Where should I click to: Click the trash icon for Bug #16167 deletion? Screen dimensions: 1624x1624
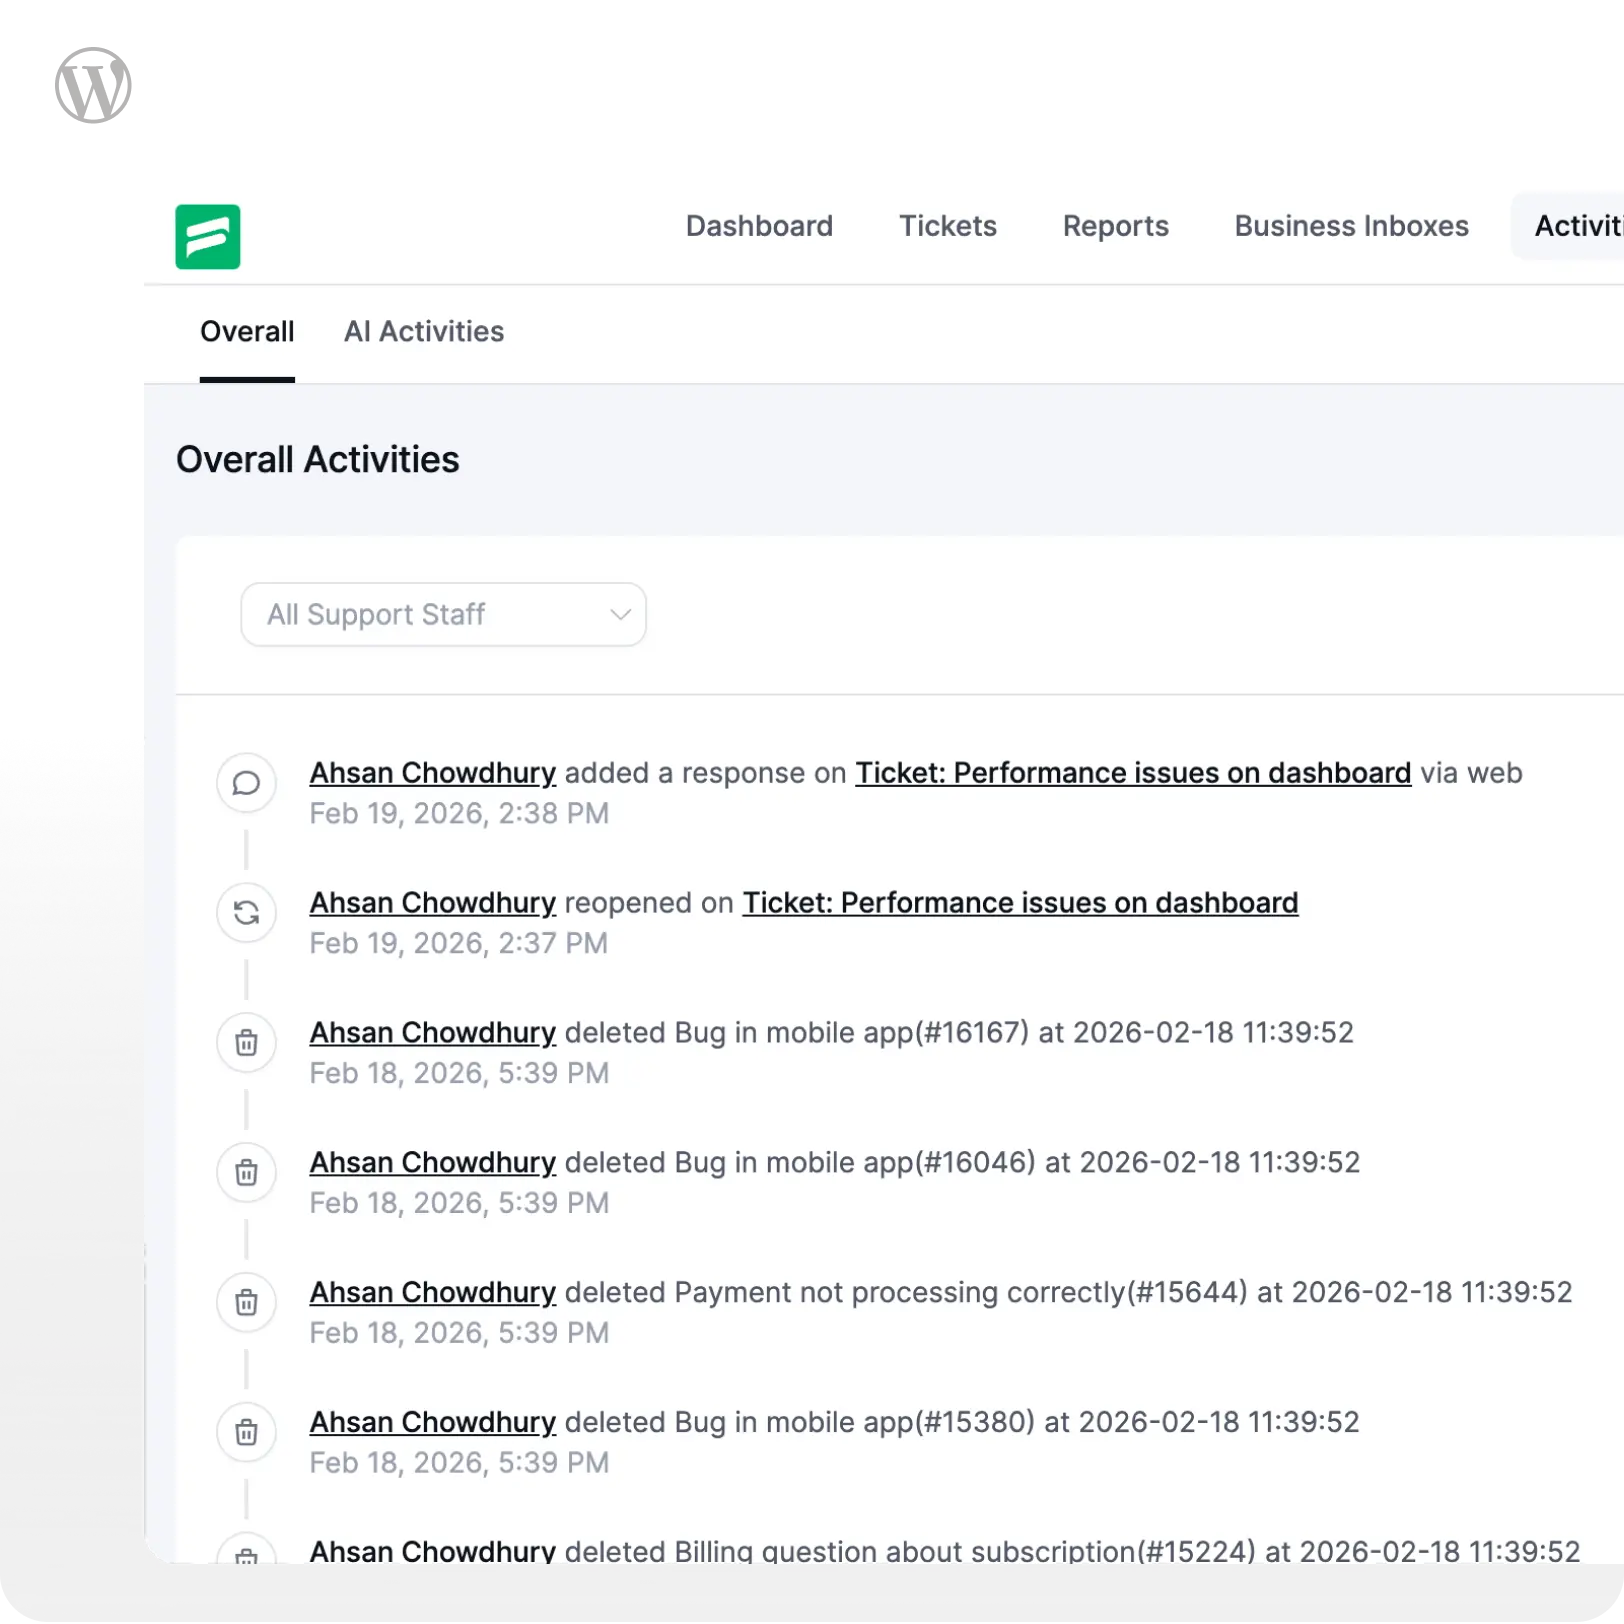pyautogui.click(x=246, y=1043)
